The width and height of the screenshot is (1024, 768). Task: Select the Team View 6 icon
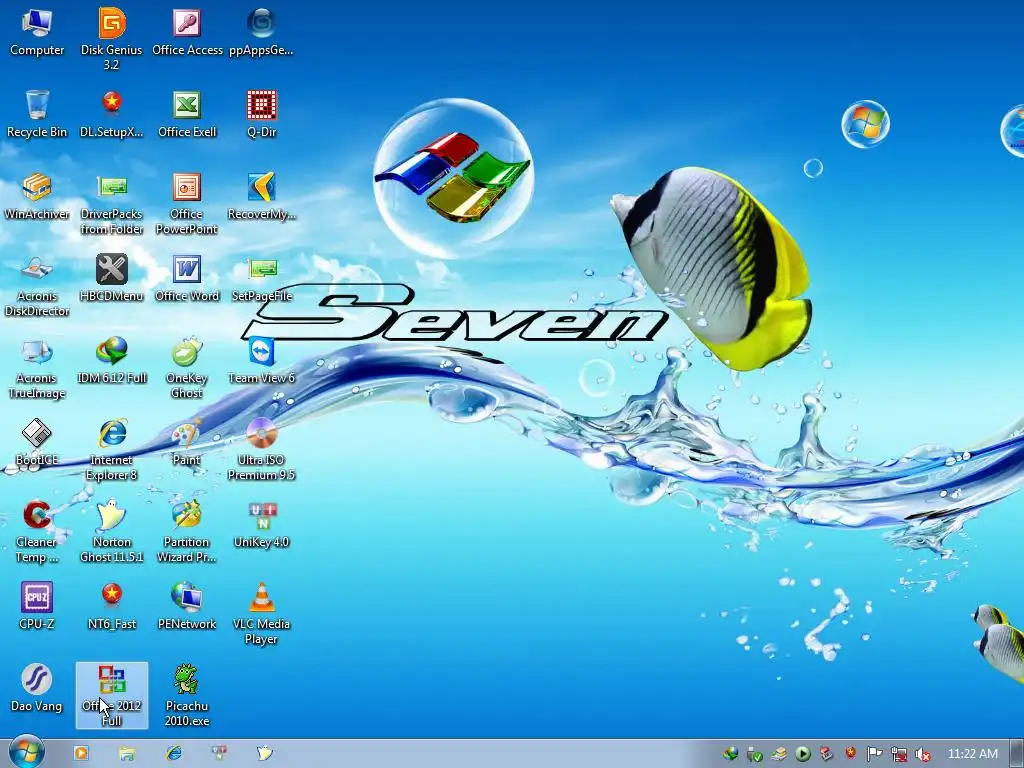pos(261,360)
